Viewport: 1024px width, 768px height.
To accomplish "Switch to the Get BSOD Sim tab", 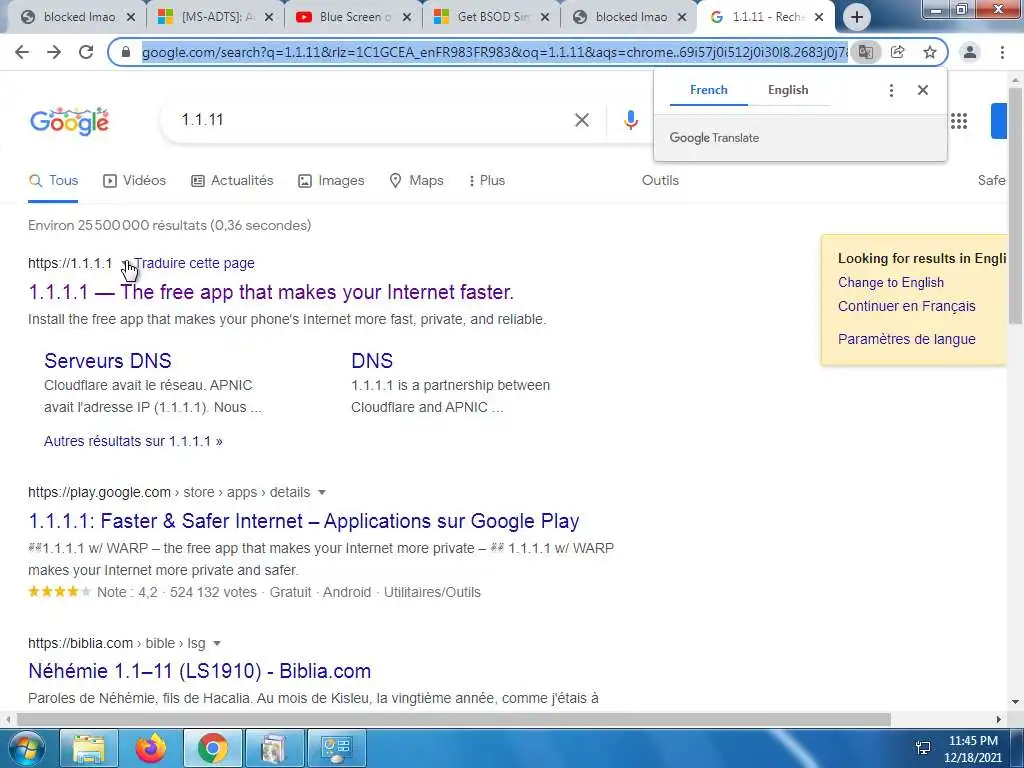I will point(491,17).
